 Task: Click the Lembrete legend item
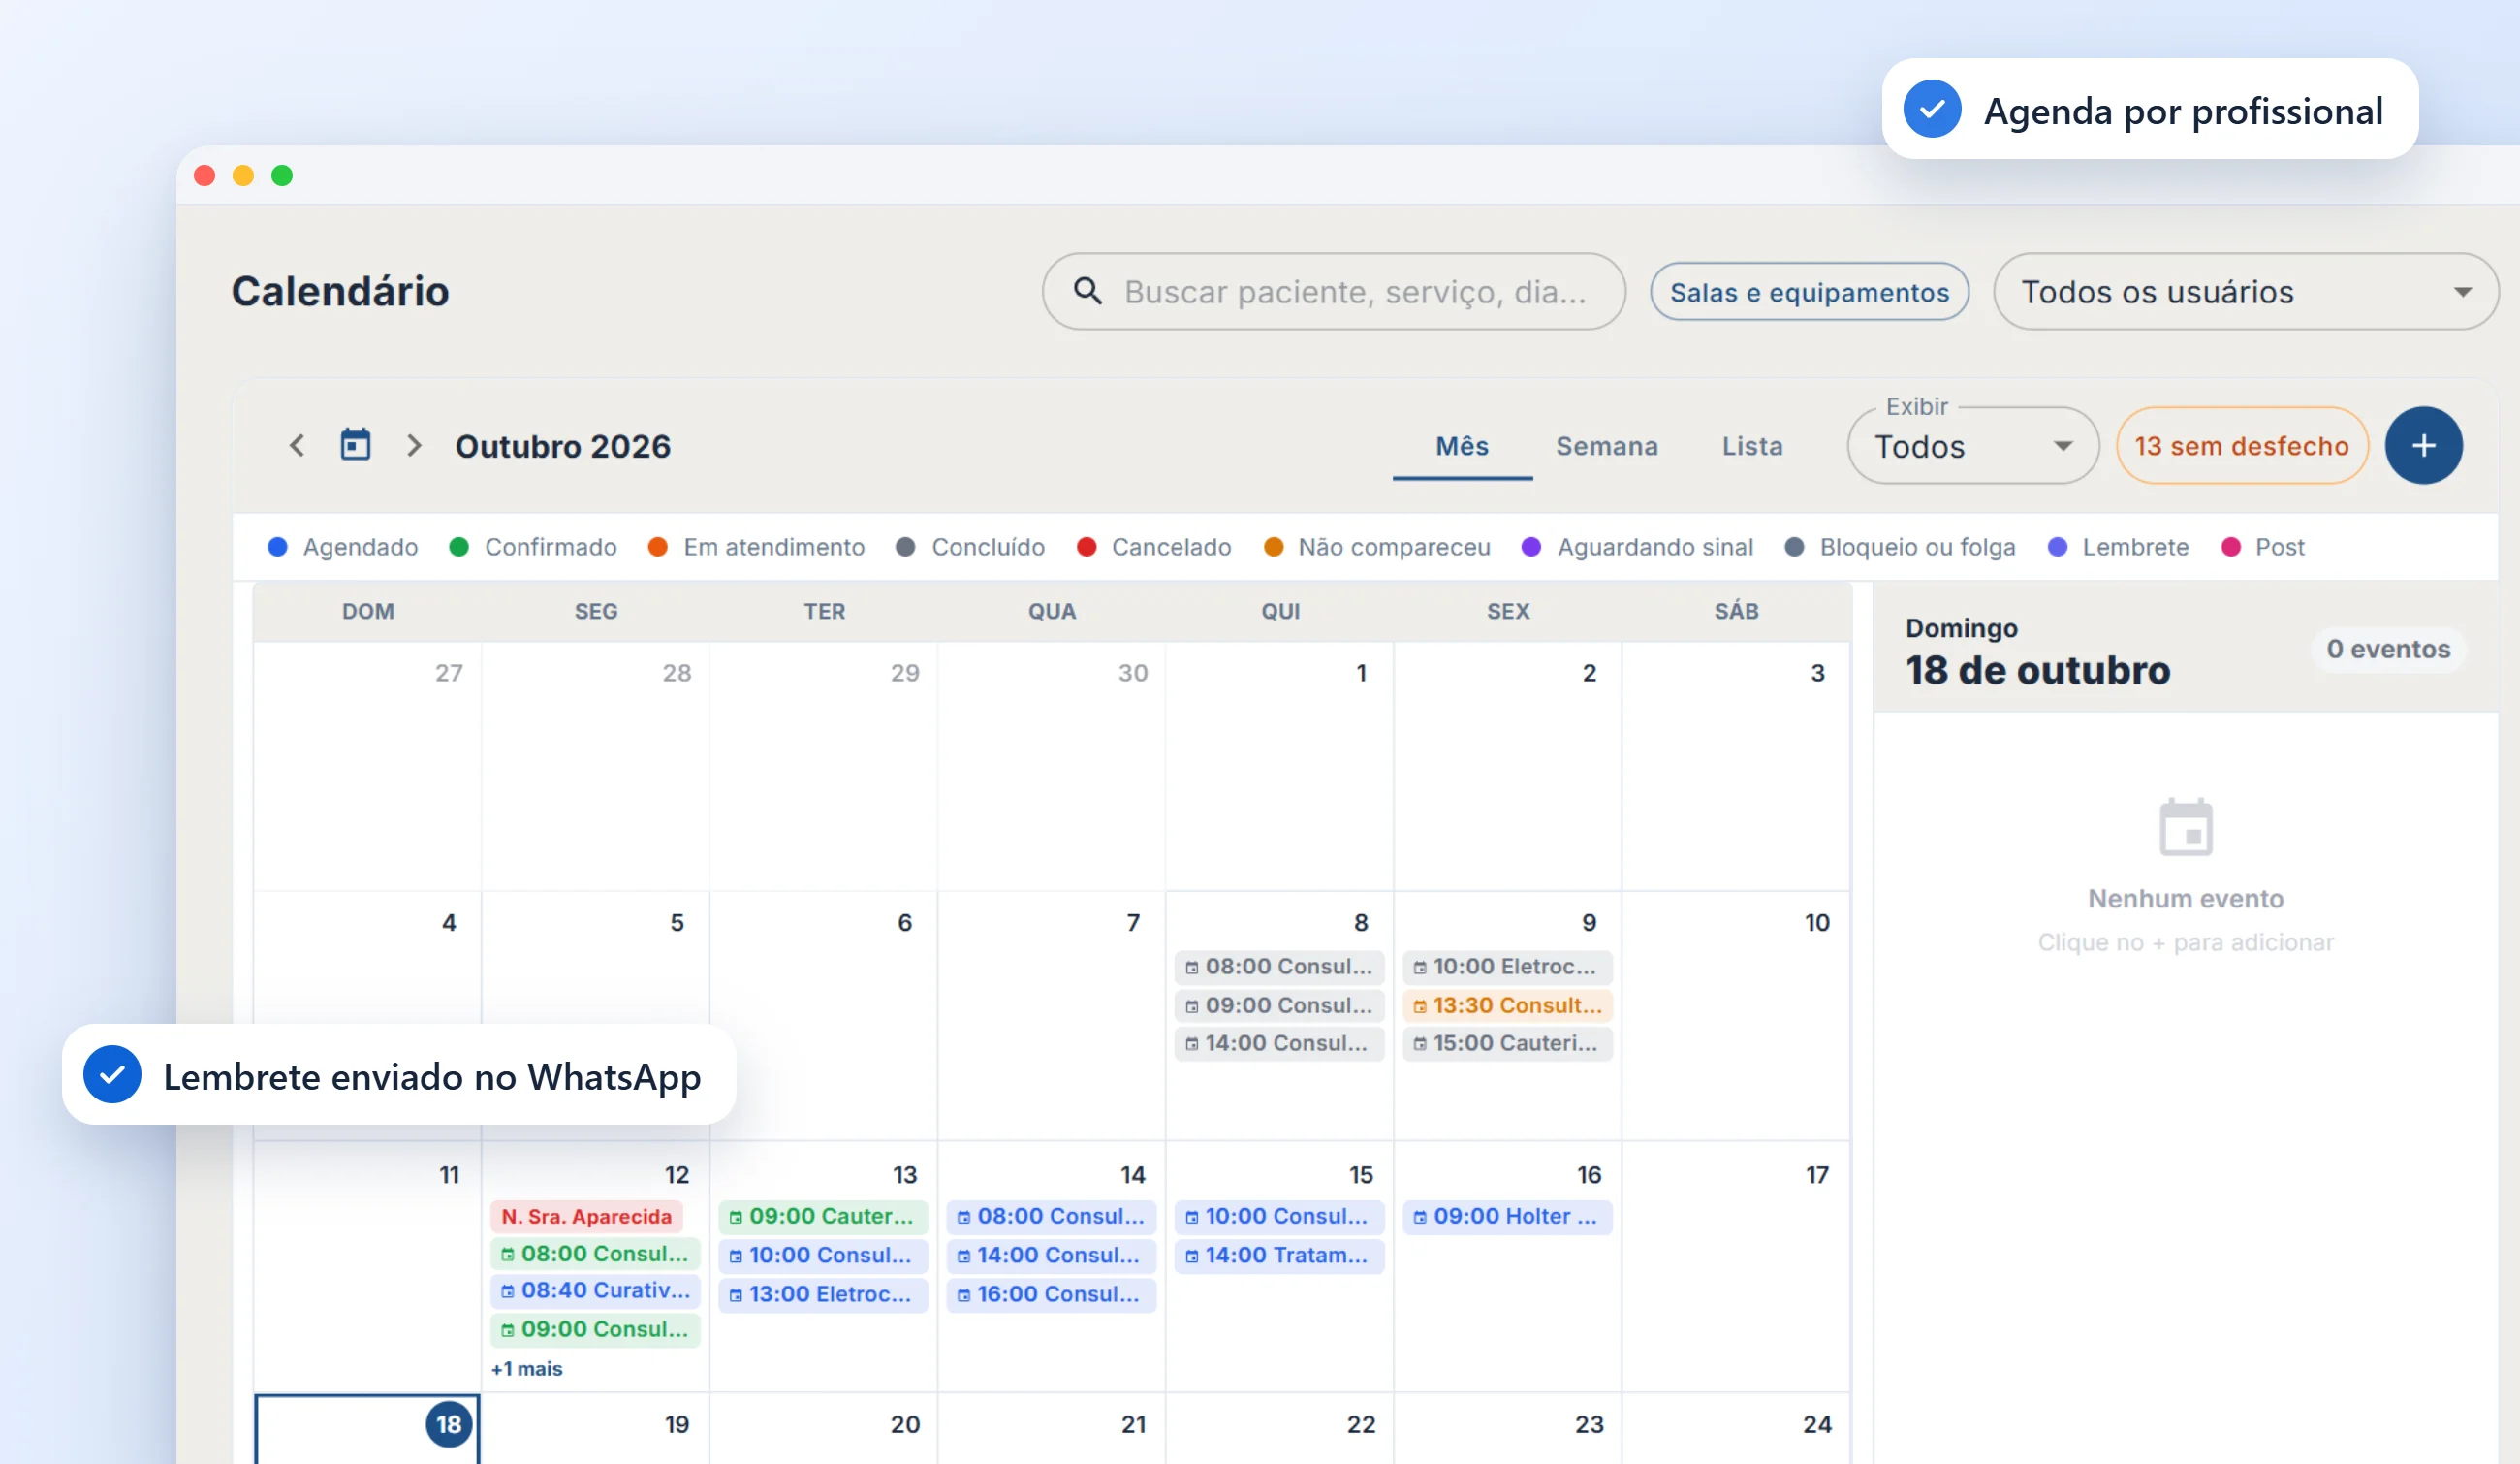pyautogui.click(x=2118, y=547)
